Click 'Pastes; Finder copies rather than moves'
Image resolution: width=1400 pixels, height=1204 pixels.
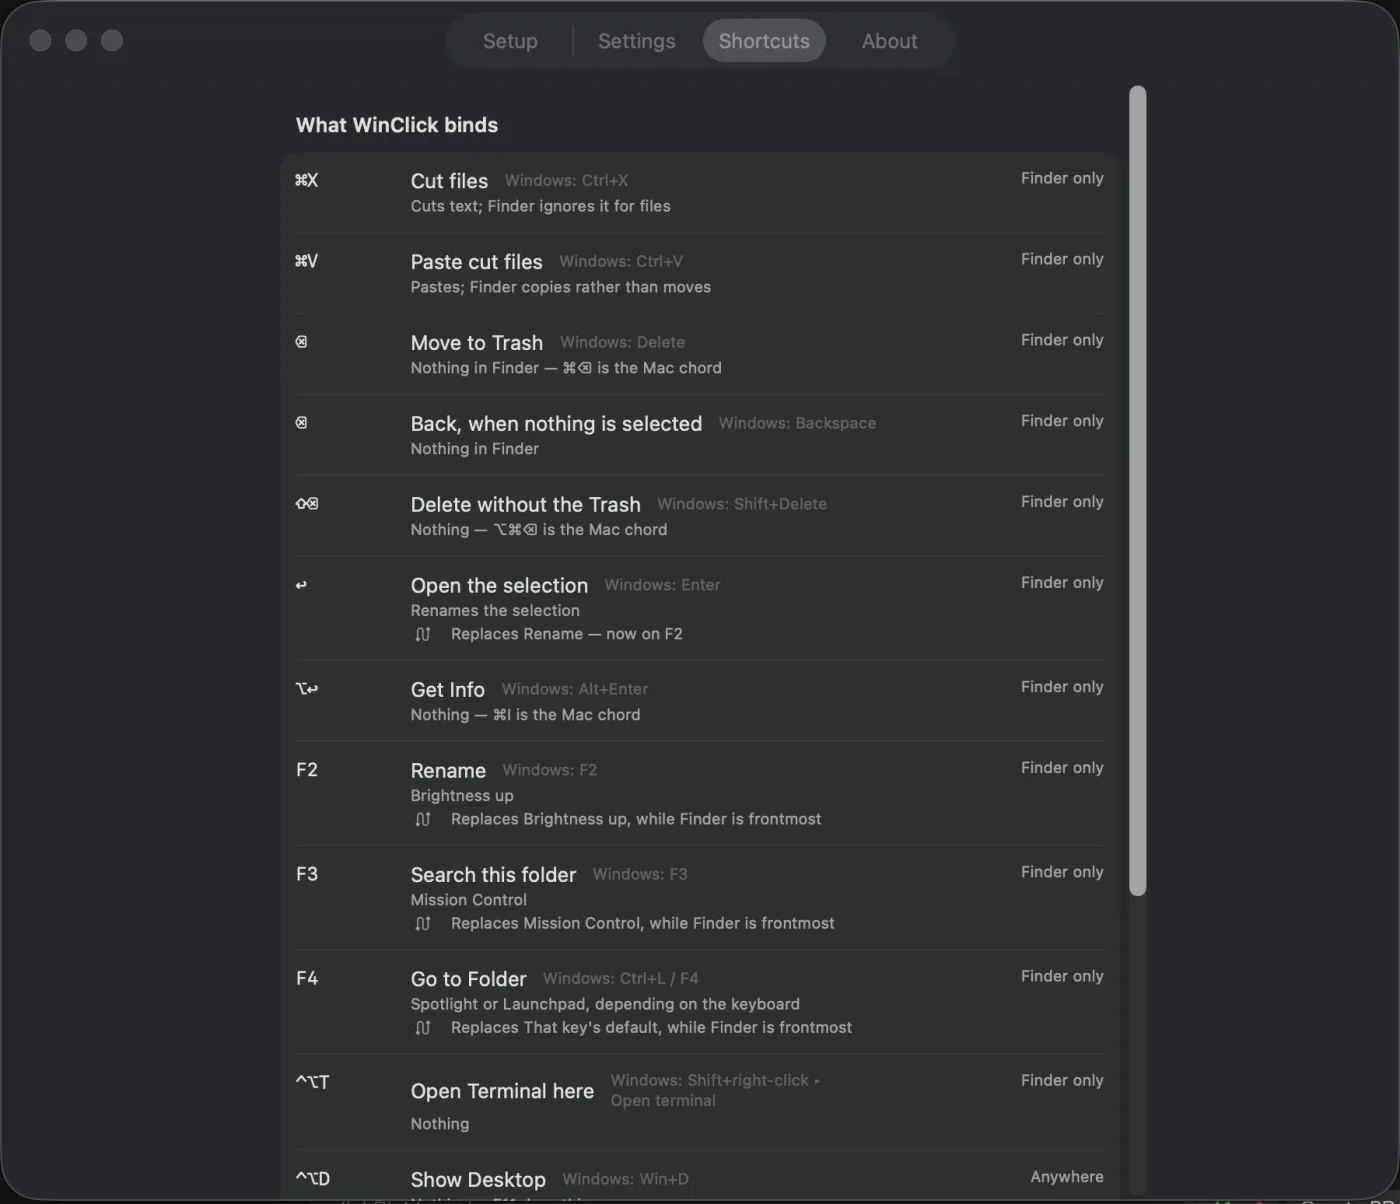pos(560,287)
